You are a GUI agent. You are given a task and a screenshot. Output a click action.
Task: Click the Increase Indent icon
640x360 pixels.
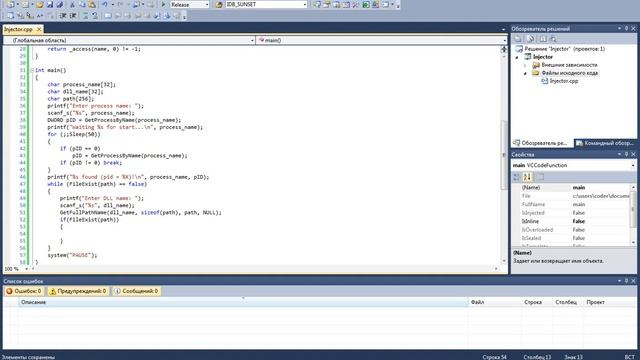[x=73, y=16]
